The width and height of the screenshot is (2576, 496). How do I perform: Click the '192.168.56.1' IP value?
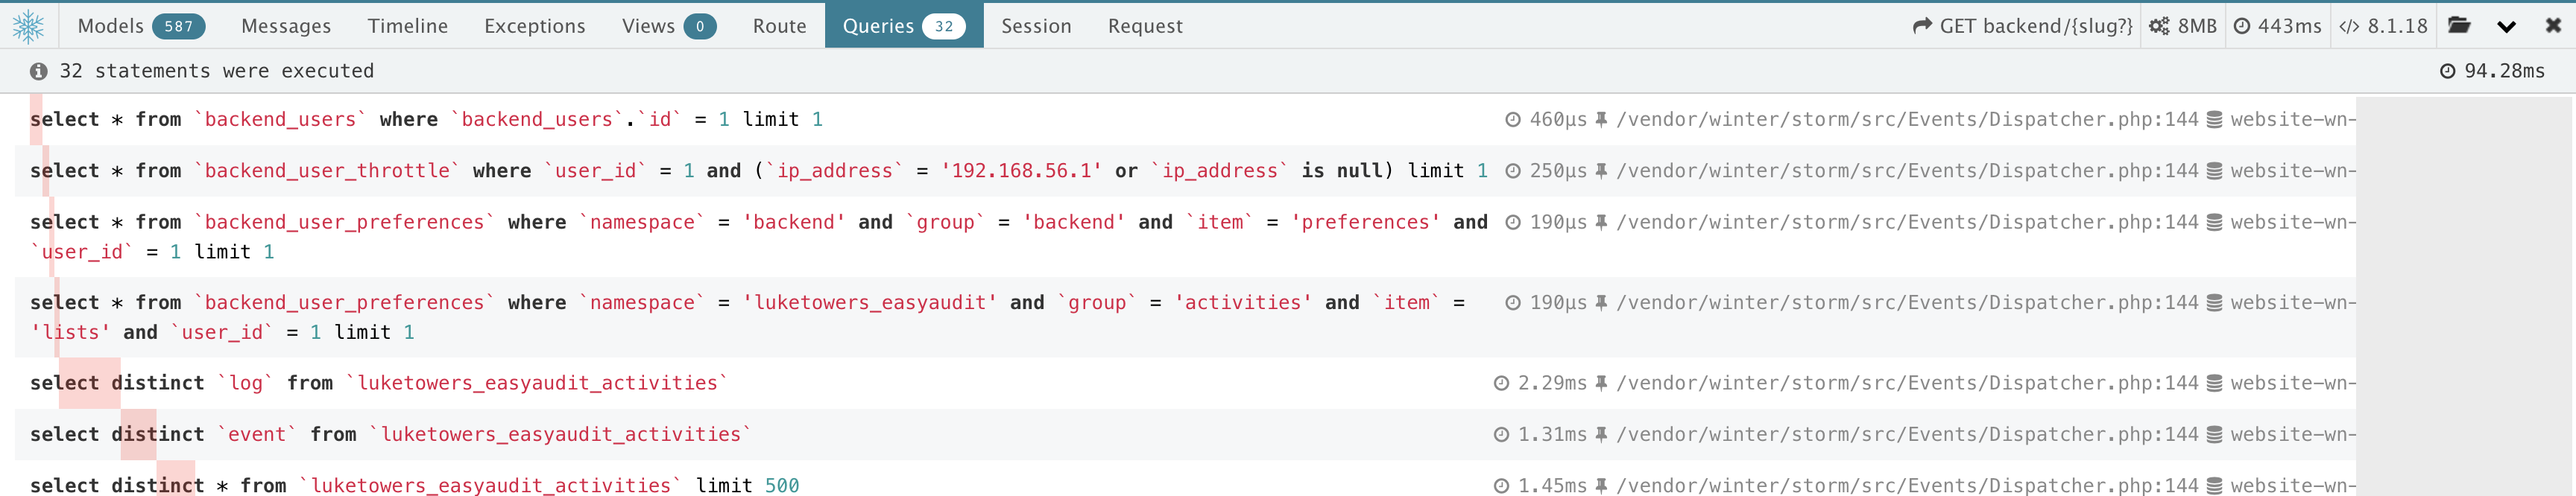coord(1021,171)
